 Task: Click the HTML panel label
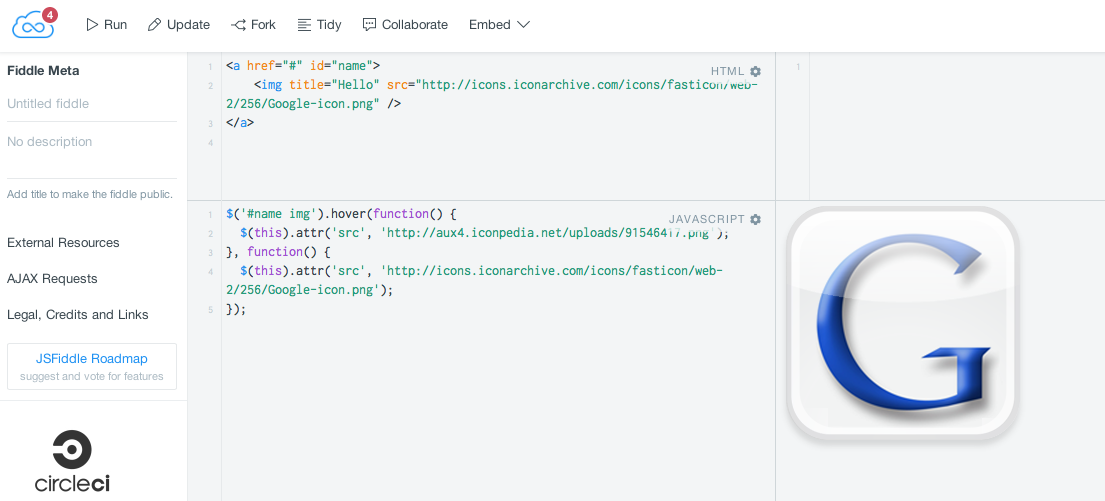727,71
